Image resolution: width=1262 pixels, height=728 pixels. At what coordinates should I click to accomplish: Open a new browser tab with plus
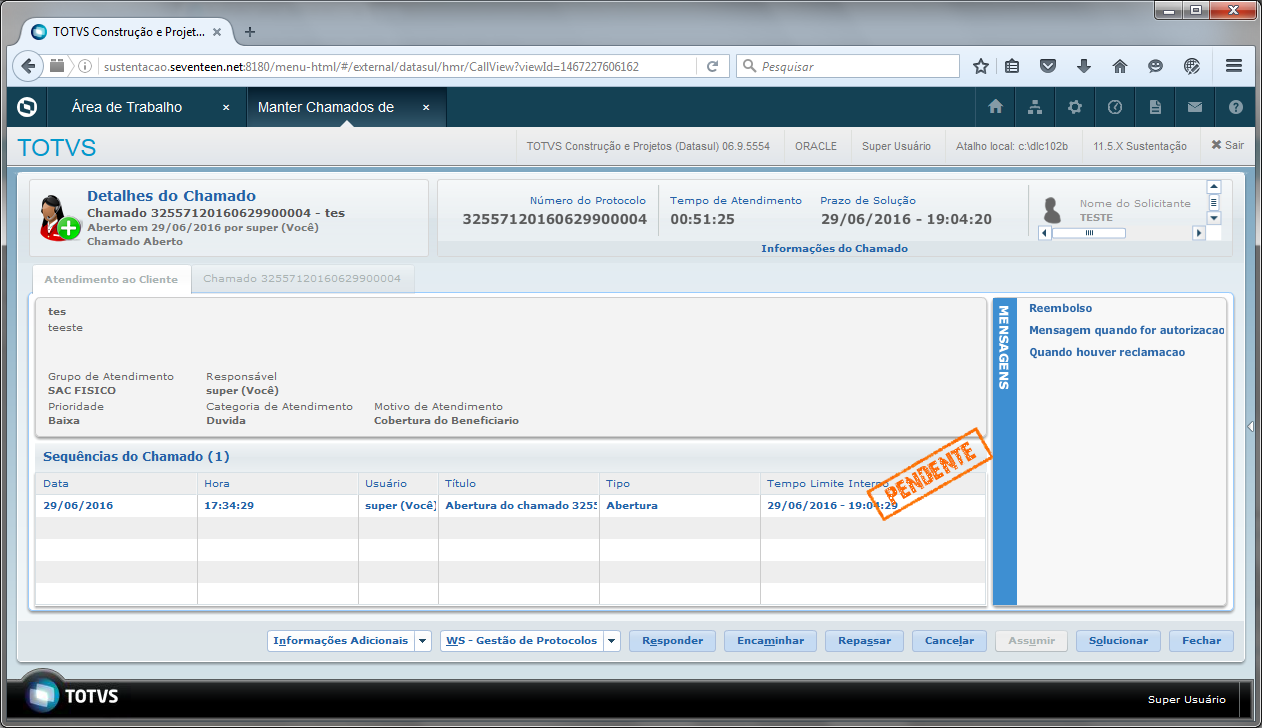(x=250, y=31)
